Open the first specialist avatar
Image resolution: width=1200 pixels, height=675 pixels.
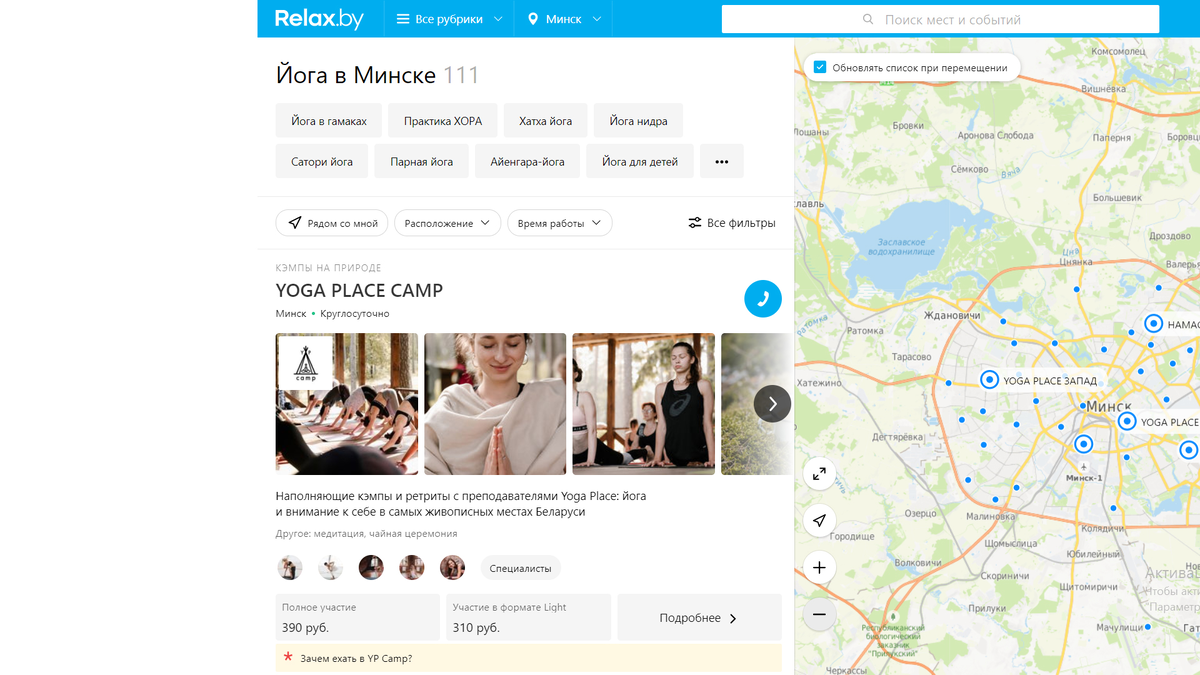point(289,568)
